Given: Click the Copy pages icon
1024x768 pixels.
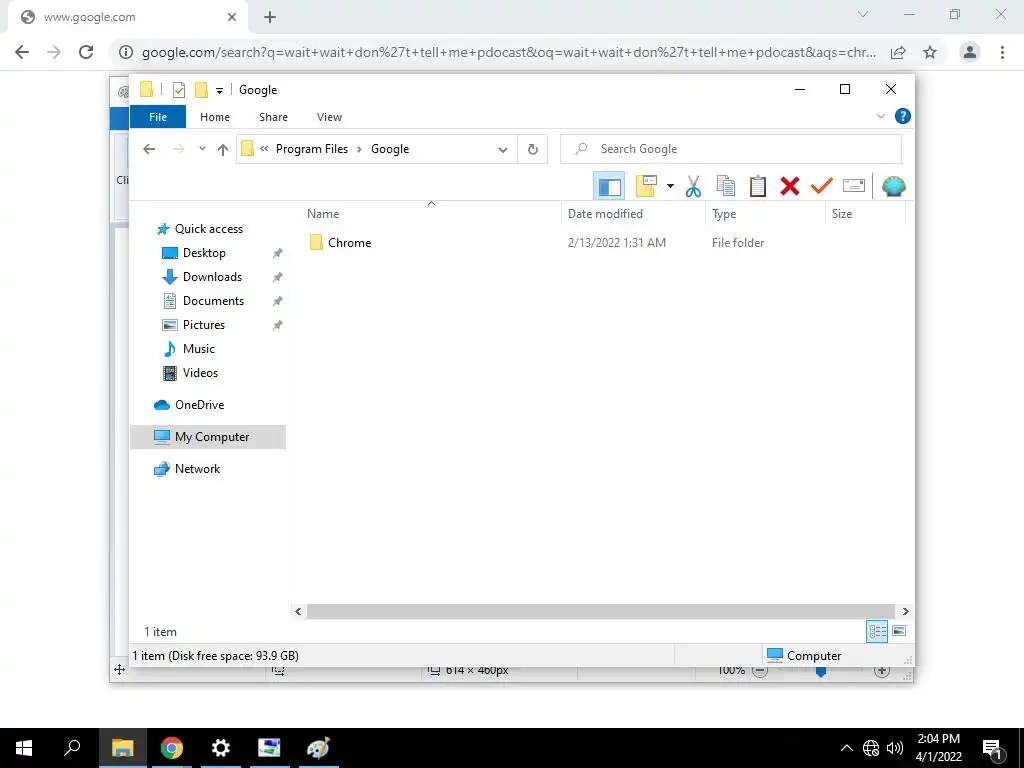Looking at the screenshot, I should 726,186.
